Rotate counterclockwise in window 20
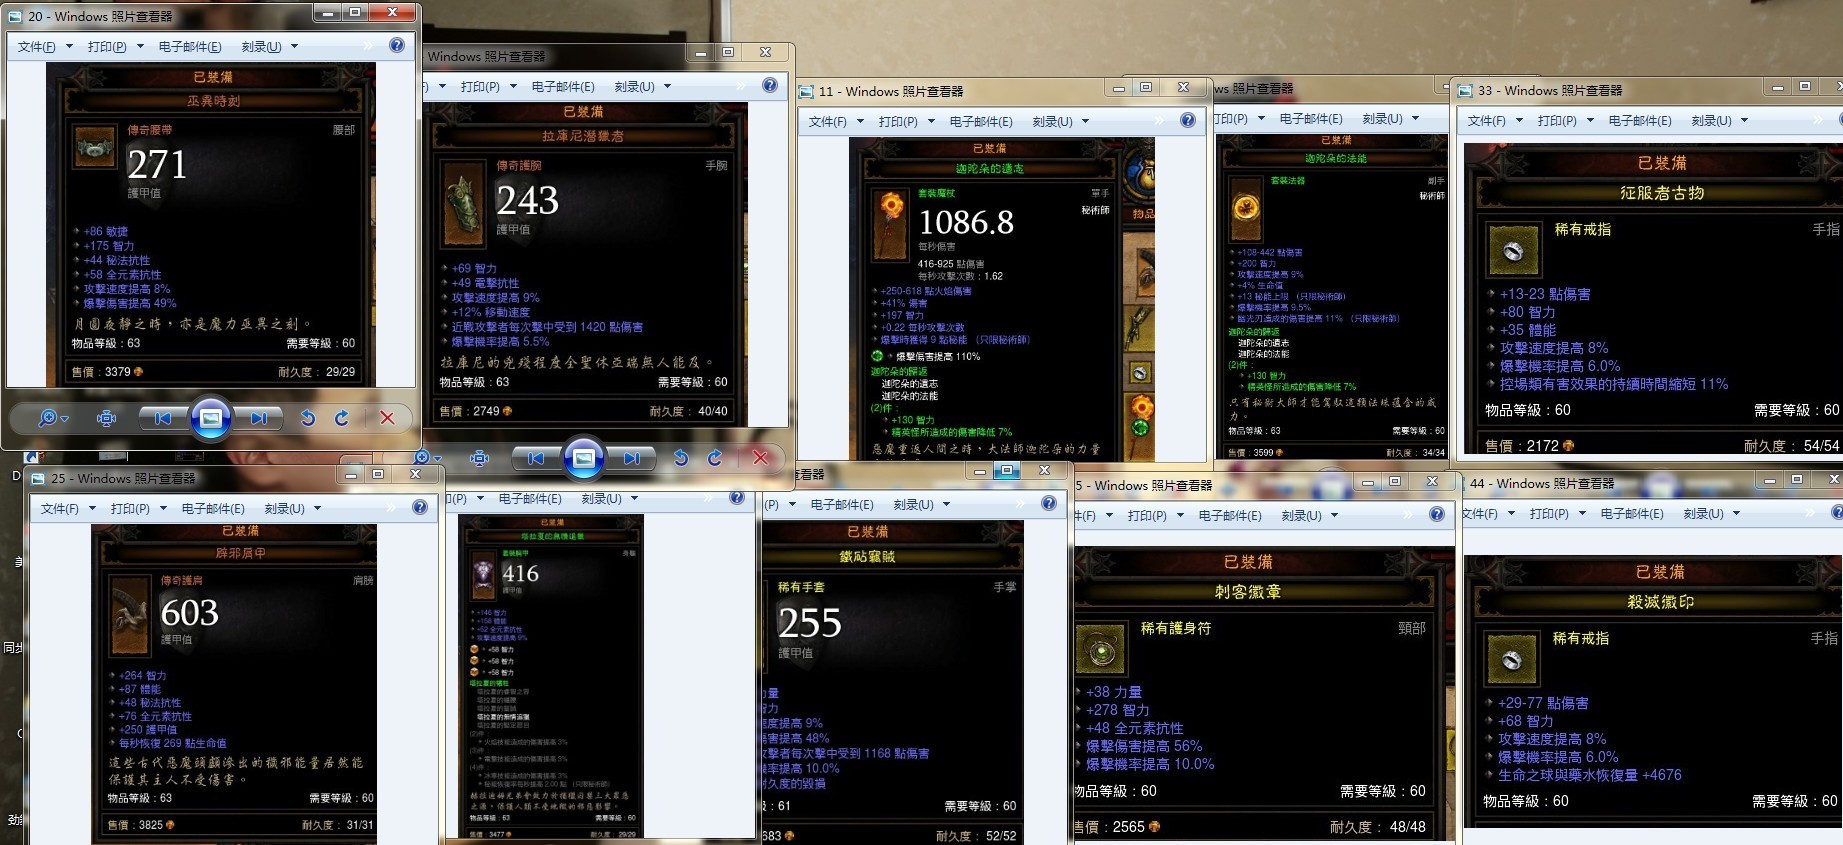1843x845 pixels. pyautogui.click(x=308, y=418)
